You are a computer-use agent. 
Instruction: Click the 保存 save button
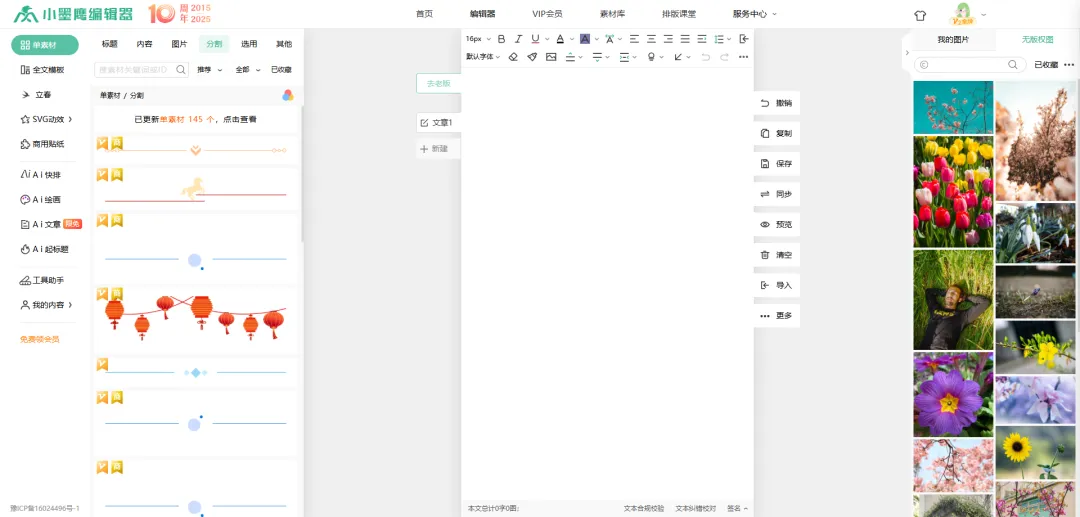click(x=777, y=164)
